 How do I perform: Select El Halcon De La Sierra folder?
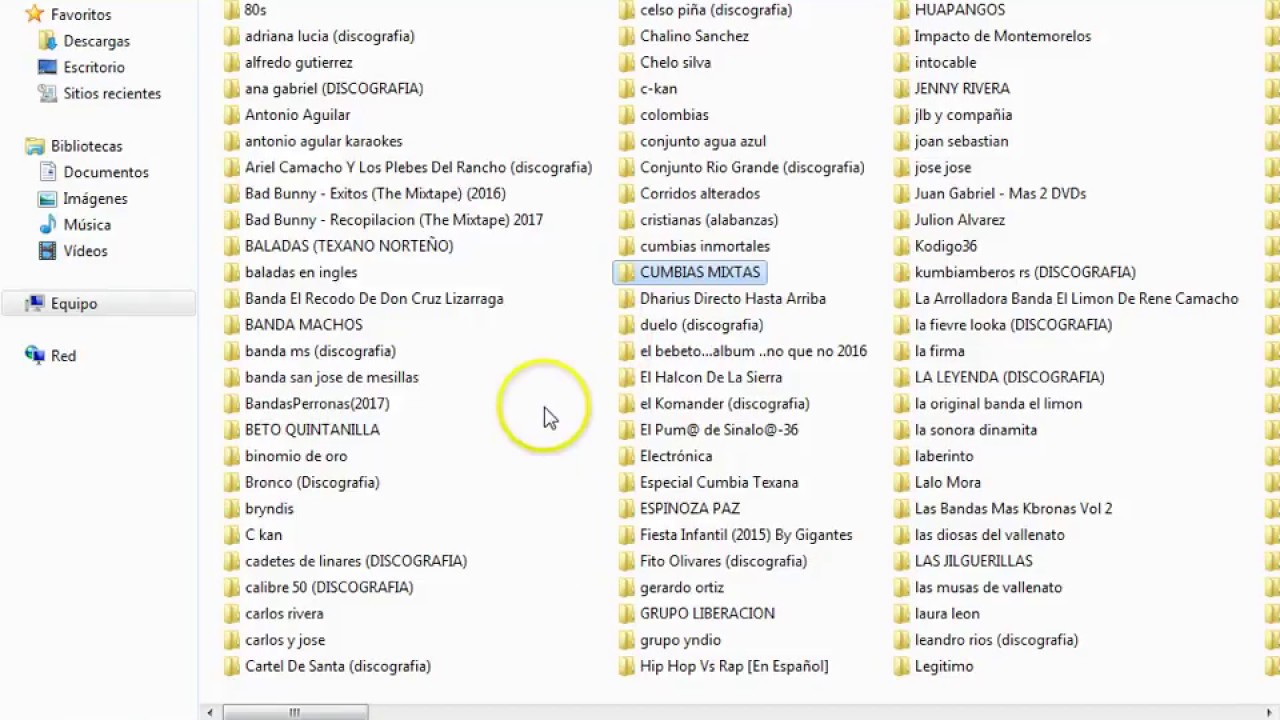[x=711, y=377]
